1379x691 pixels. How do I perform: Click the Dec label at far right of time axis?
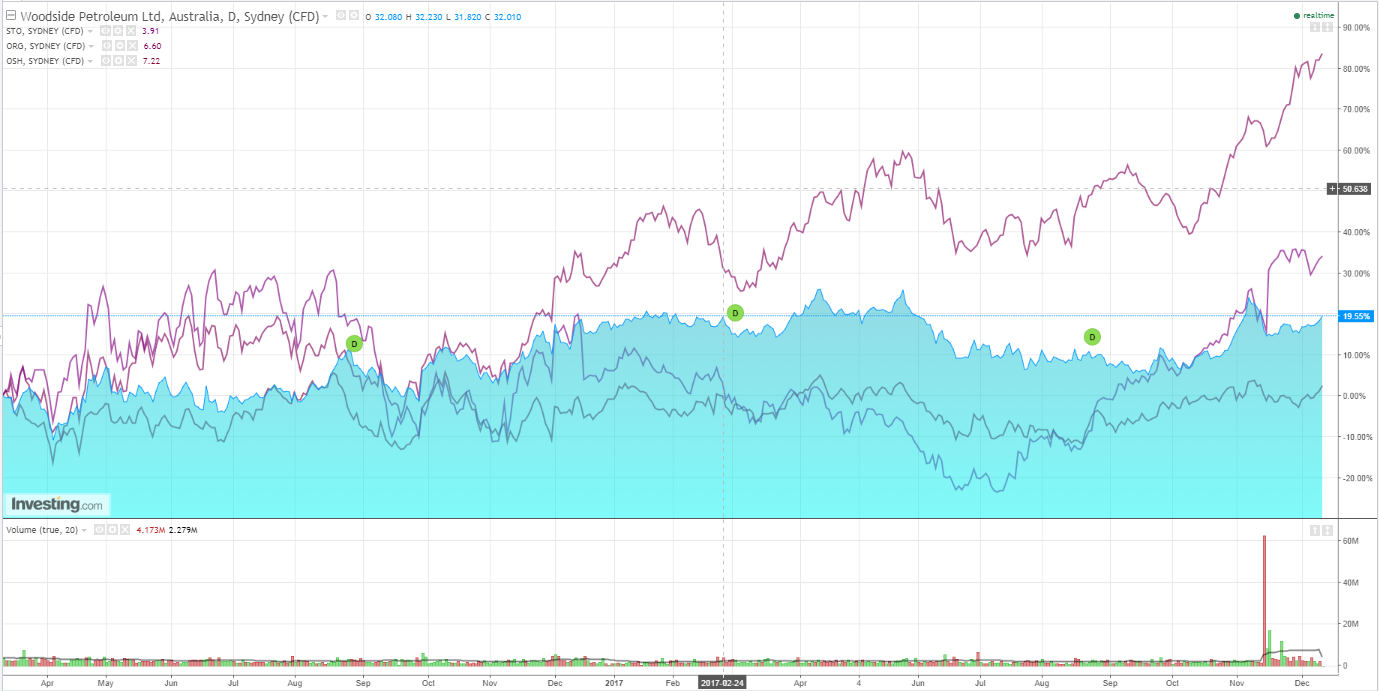pyautogui.click(x=1302, y=682)
